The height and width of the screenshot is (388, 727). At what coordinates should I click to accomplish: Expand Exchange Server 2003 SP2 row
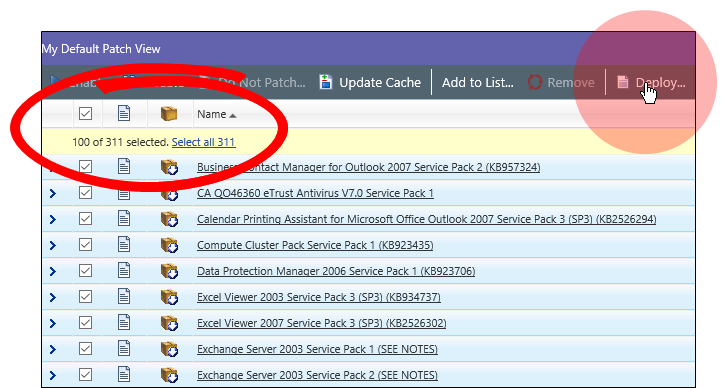coord(53,375)
